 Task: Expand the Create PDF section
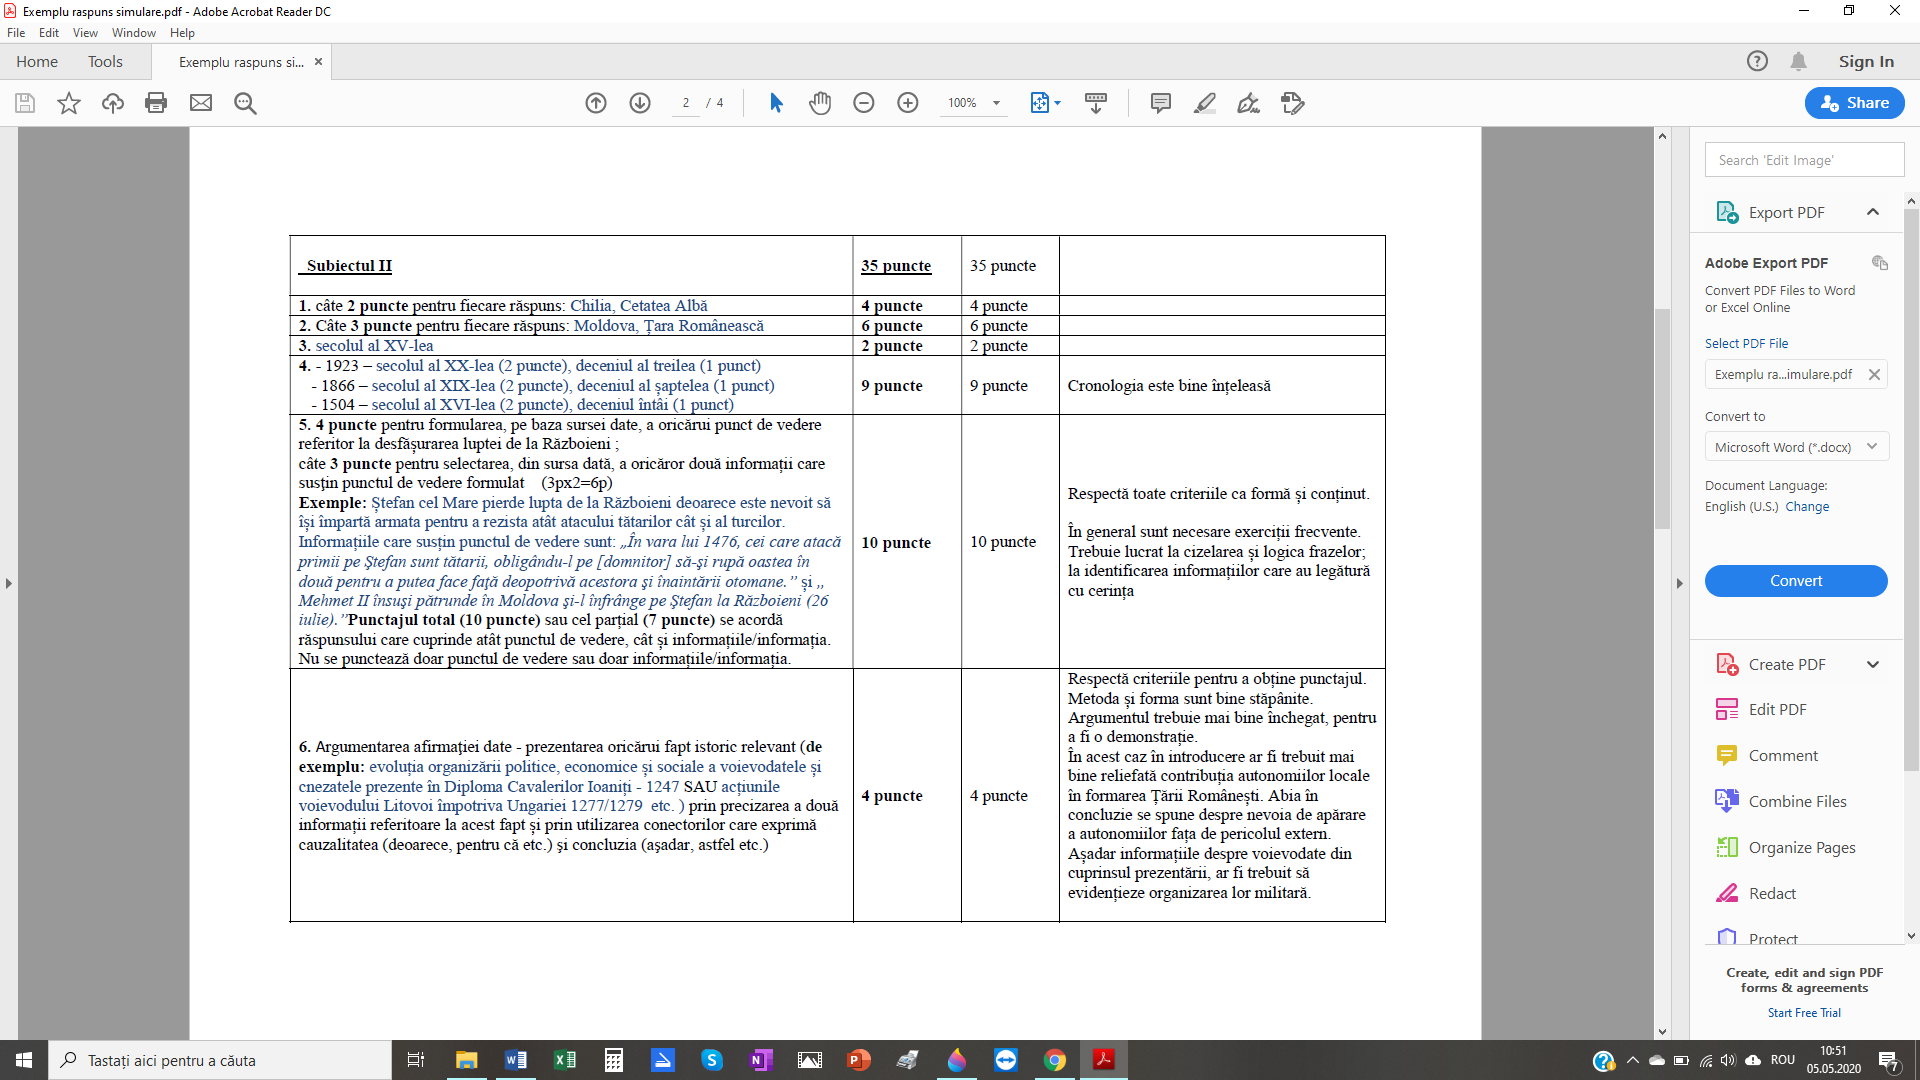(1873, 665)
